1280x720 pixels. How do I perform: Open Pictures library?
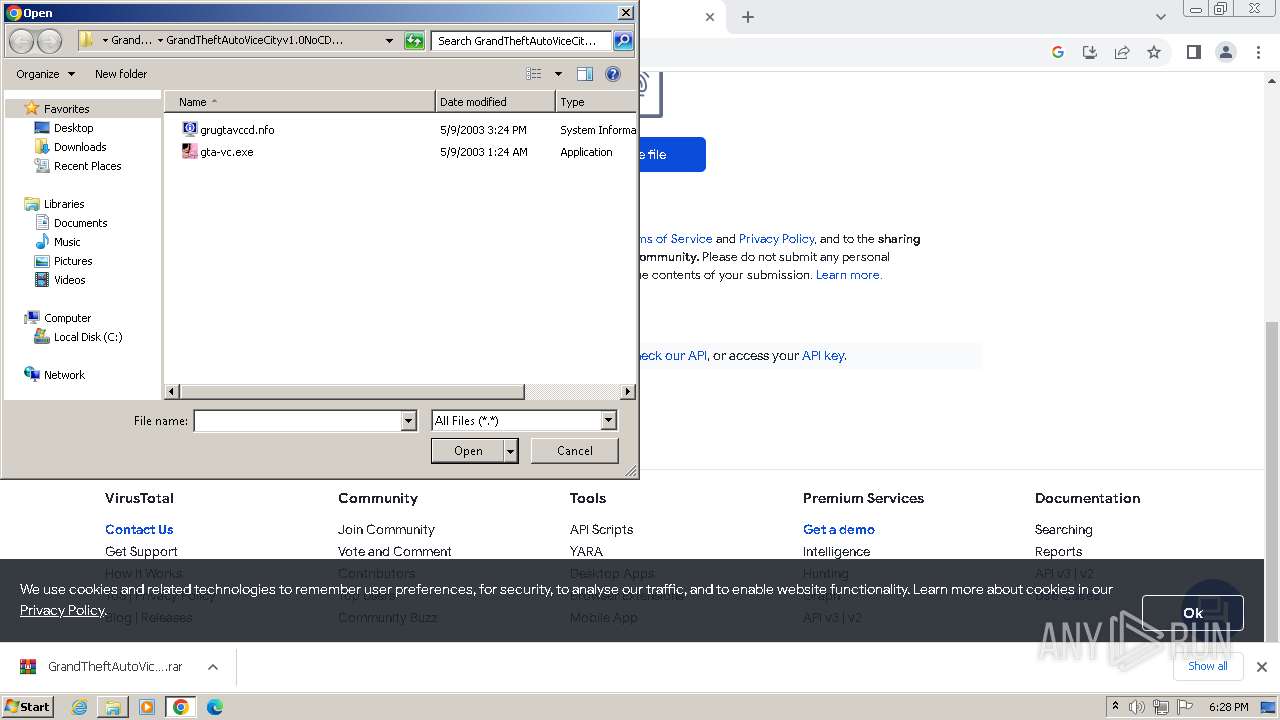tap(73, 261)
